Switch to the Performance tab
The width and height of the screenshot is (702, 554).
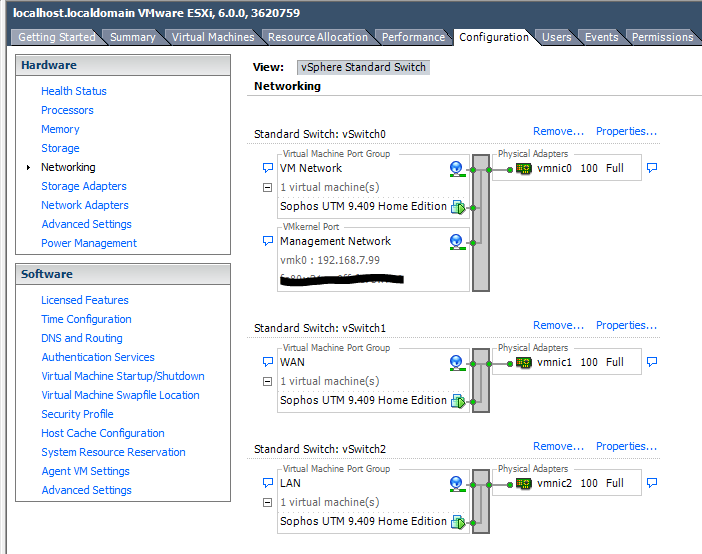(413, 37)
